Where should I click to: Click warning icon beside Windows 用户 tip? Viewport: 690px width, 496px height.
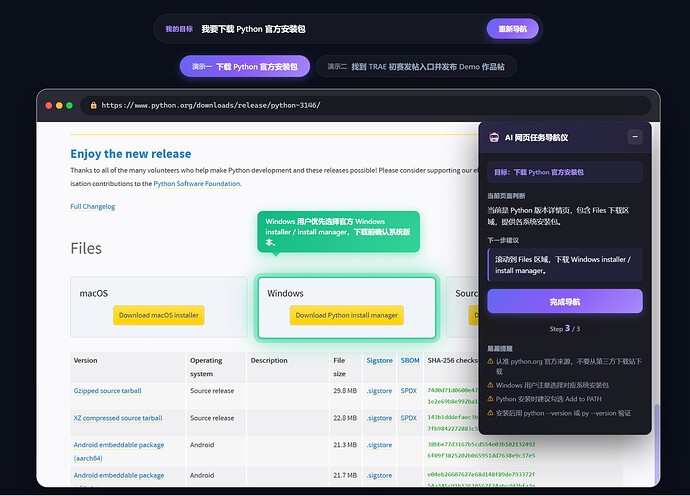(490, 385)
